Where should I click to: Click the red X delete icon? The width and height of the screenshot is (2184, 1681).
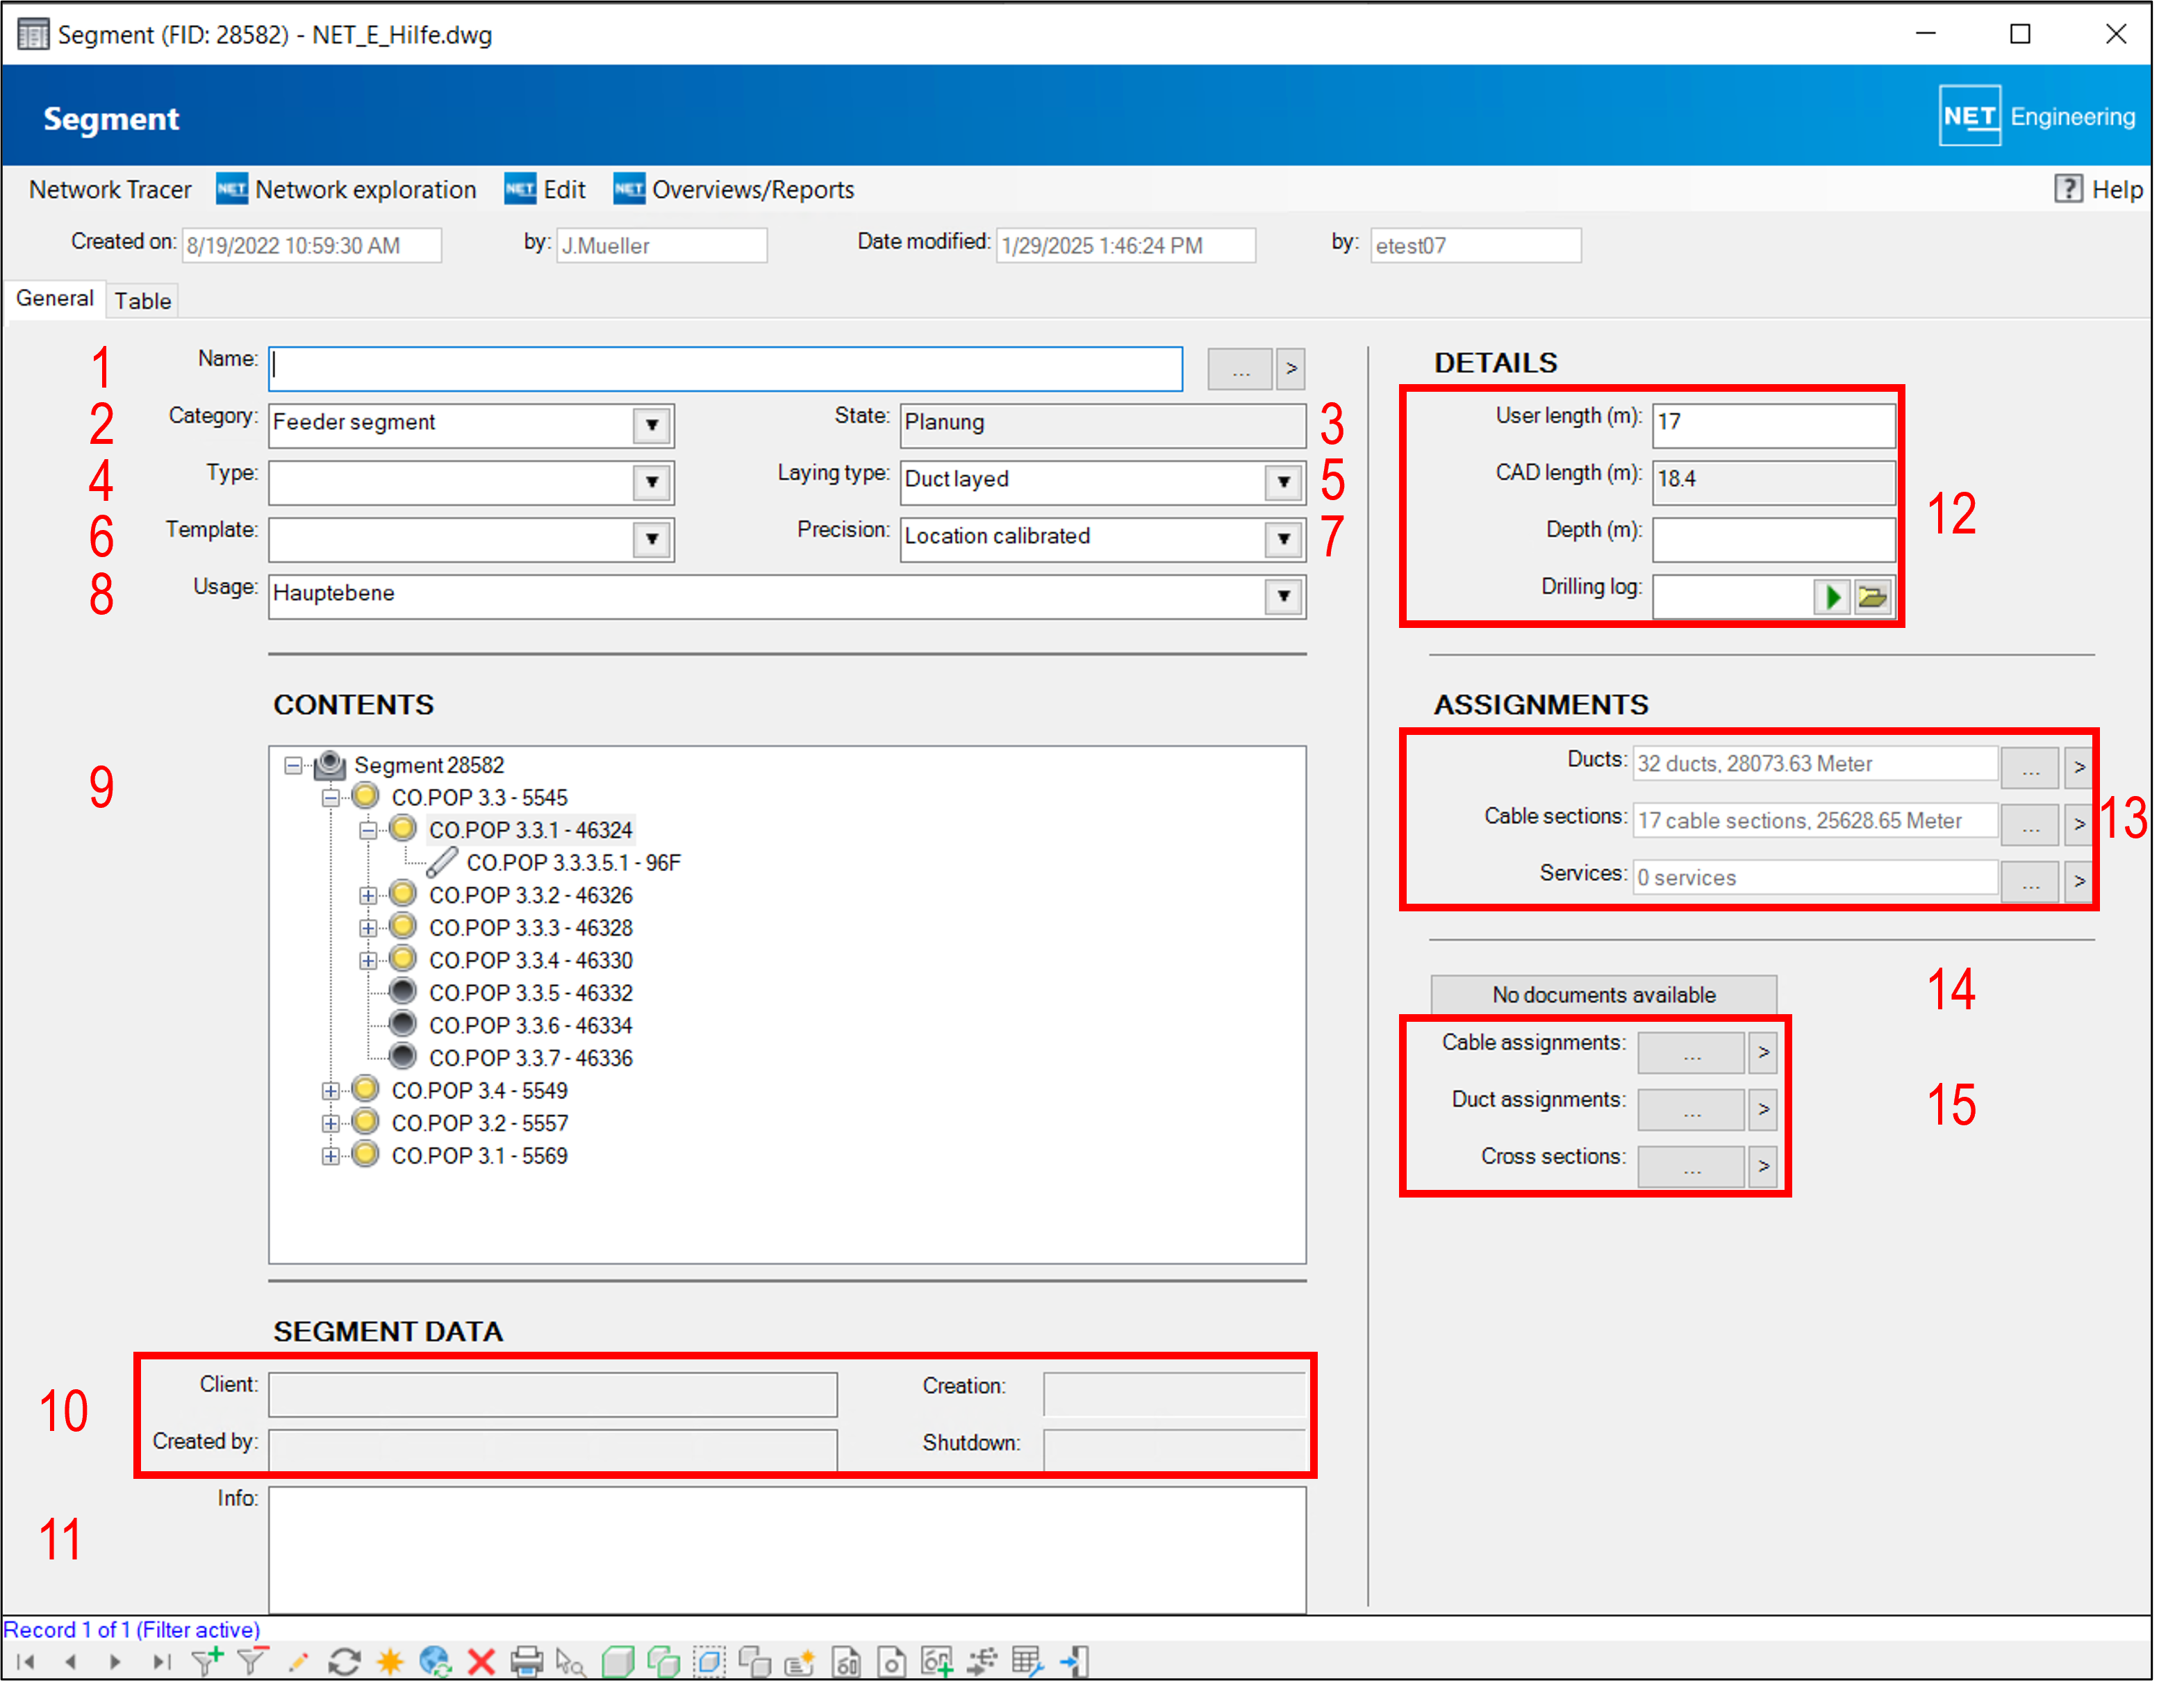pos(481,1661)
